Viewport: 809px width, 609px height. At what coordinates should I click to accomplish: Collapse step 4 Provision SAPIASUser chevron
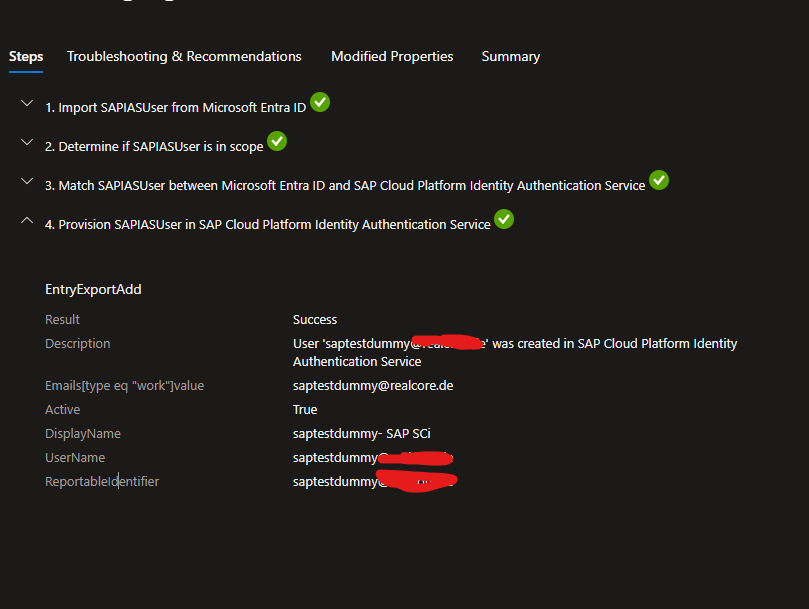click(27, 220)
